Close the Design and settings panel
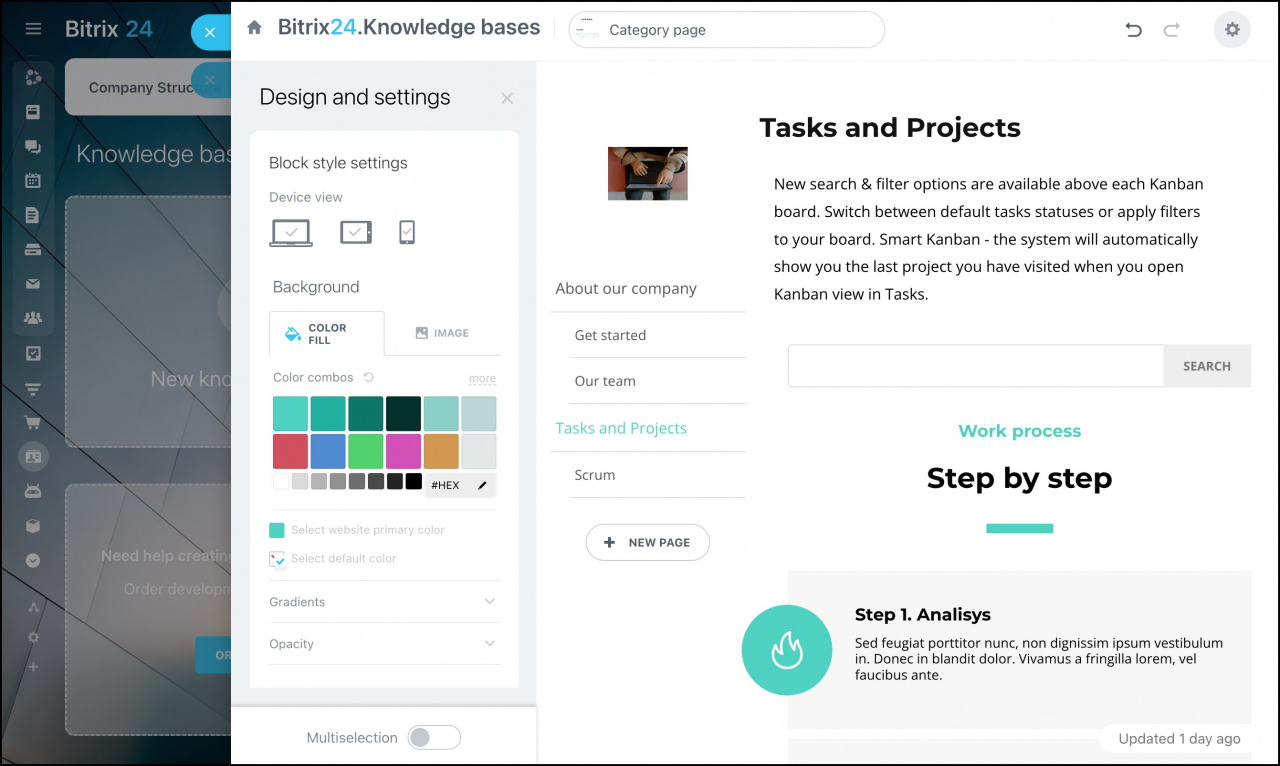Screen dimensions: 1280x766 click(x=507, y=98)
